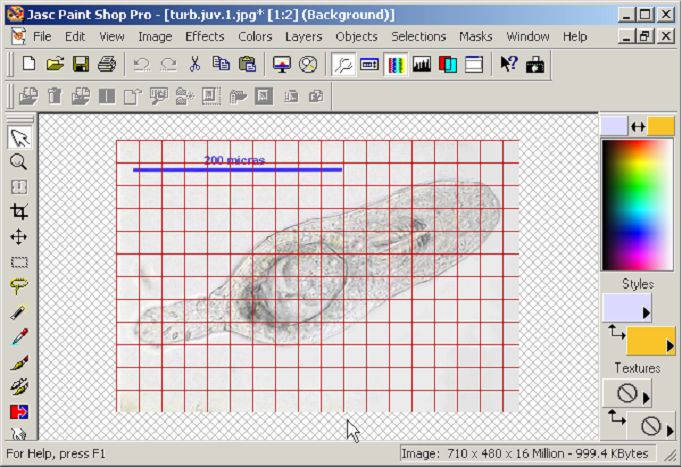Open the Layers menu
This screenshot has height=467, width=681.
click(x=304, y=36)
